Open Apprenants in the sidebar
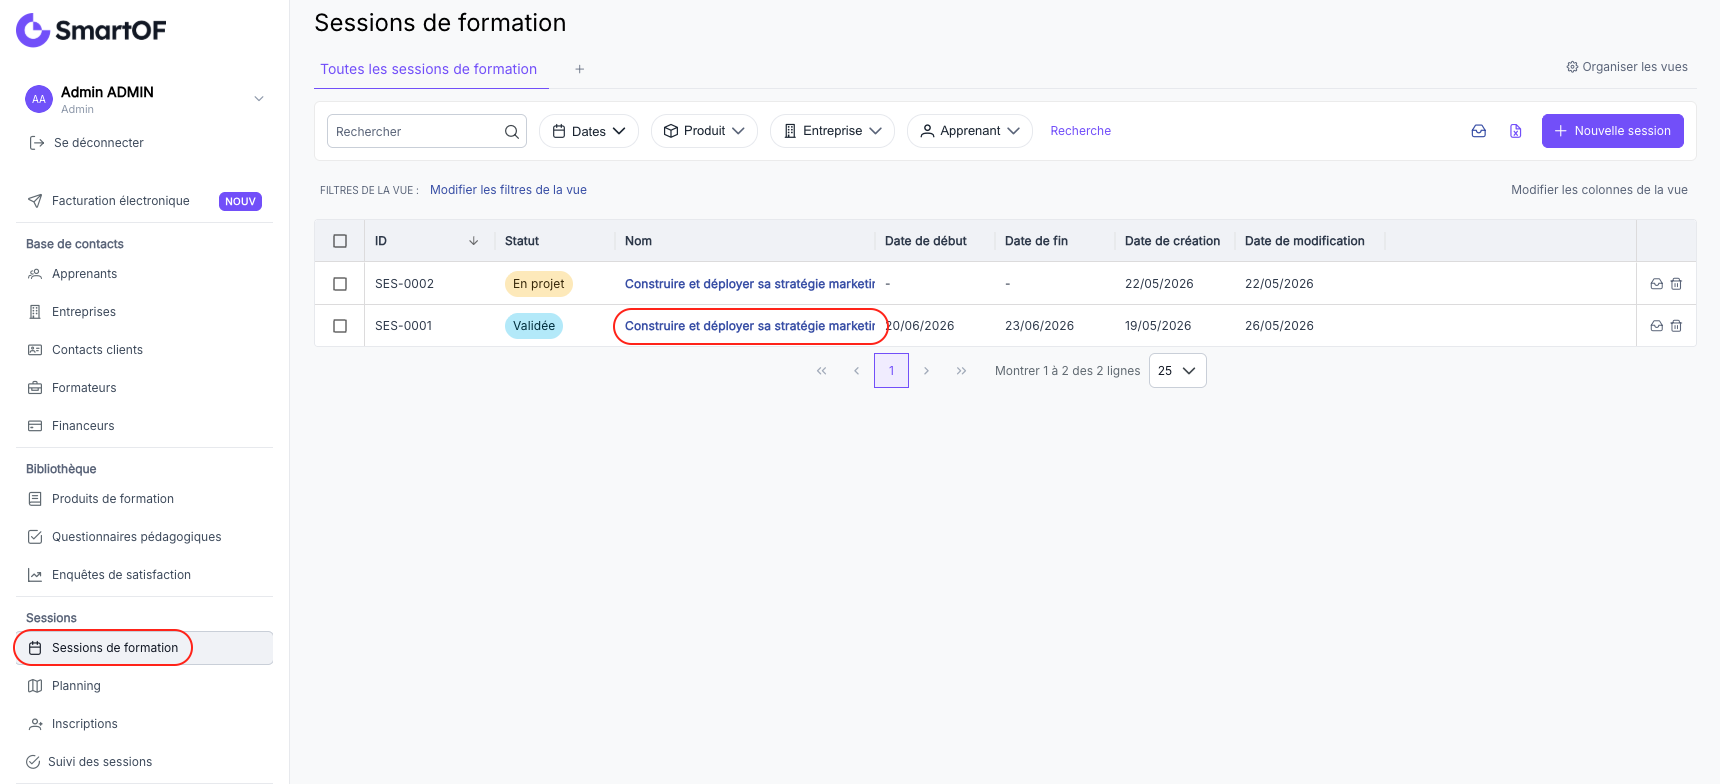 click(84, 274)
